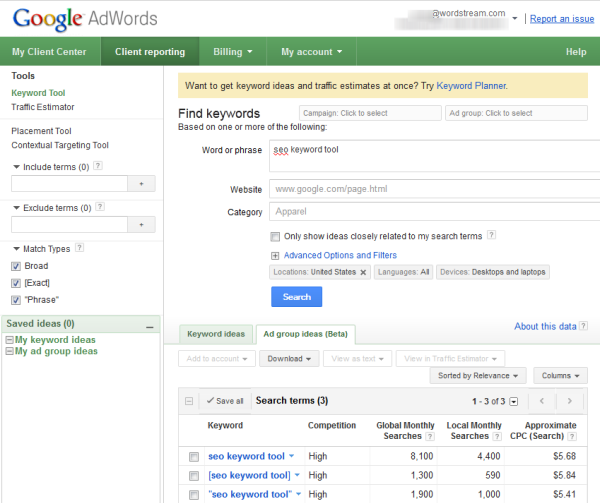Collapse the Exclude terms section
This screenshot has width=600, height=503.
[16, 208]
